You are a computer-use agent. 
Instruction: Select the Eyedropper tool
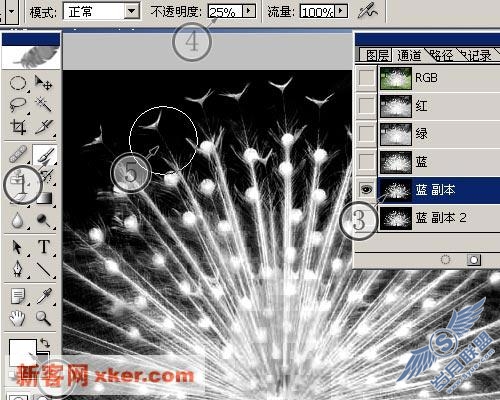(44, 296)
